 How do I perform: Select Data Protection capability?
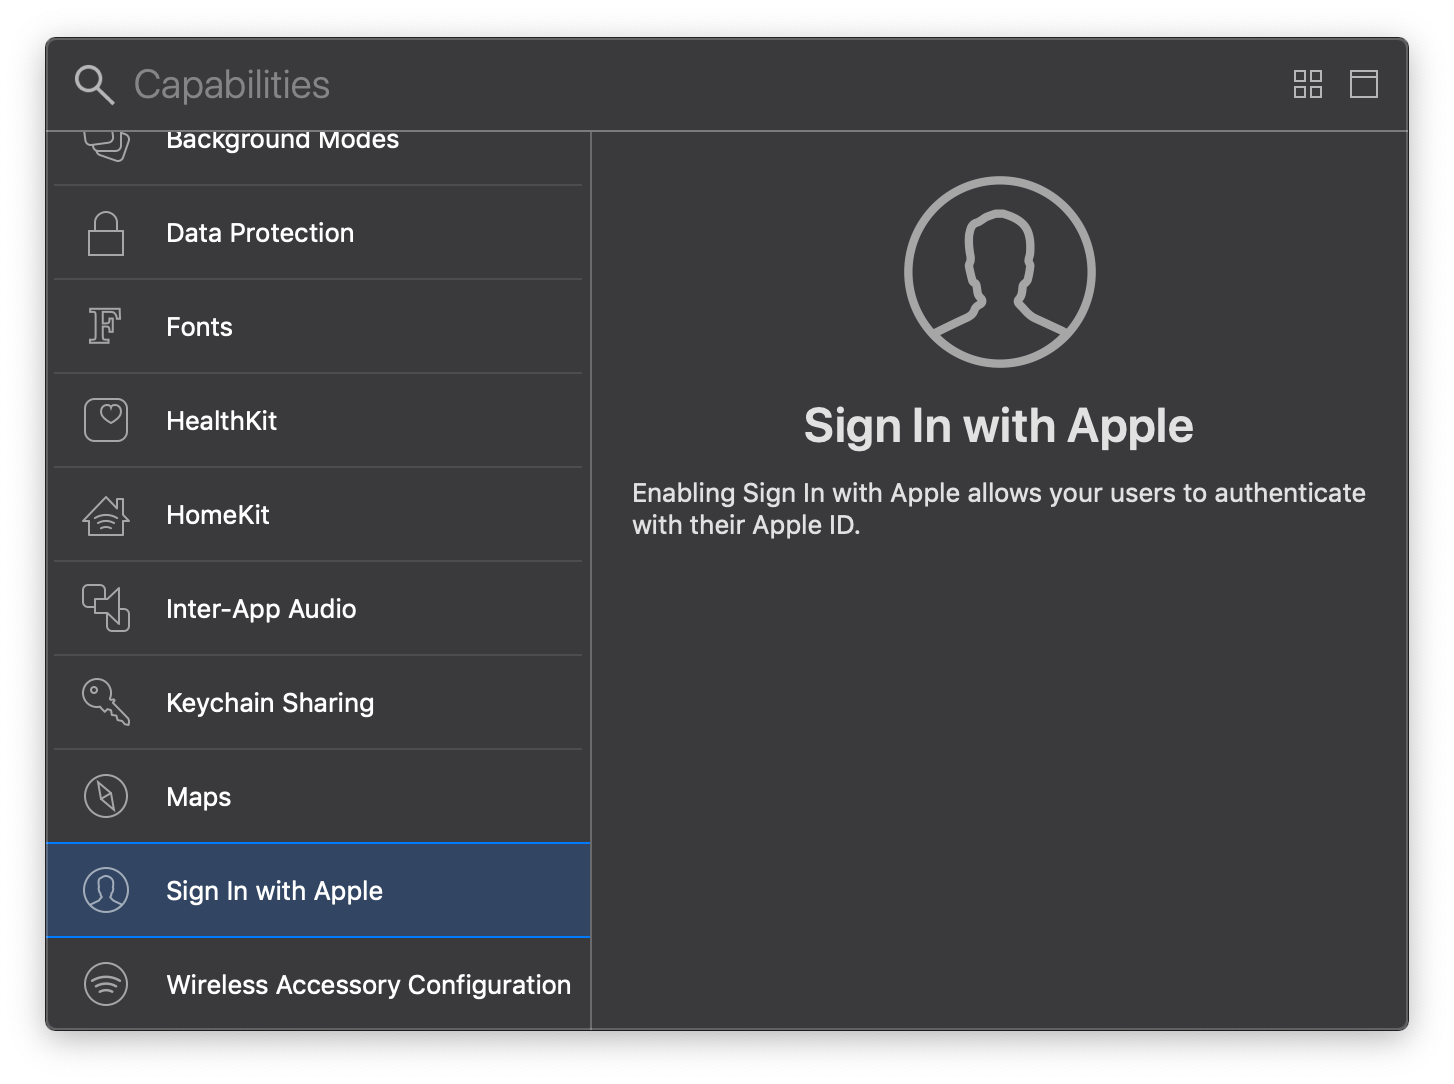pyautogui.click(x=318, y=233)
